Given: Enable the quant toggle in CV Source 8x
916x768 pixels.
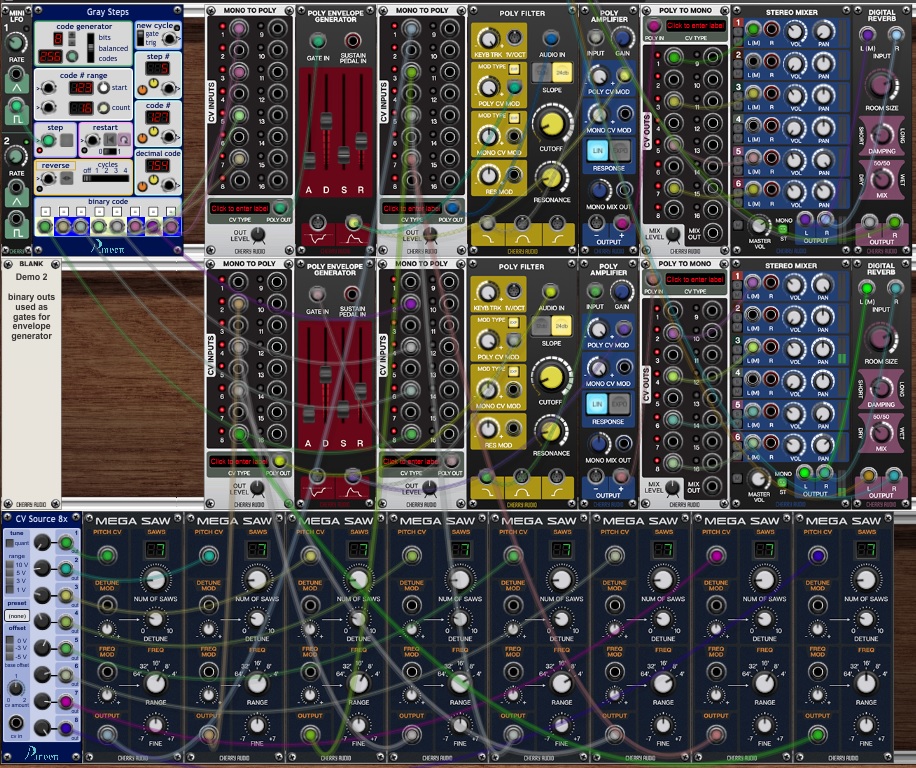Looking at the screenshot, I should (x=11, y=544).
